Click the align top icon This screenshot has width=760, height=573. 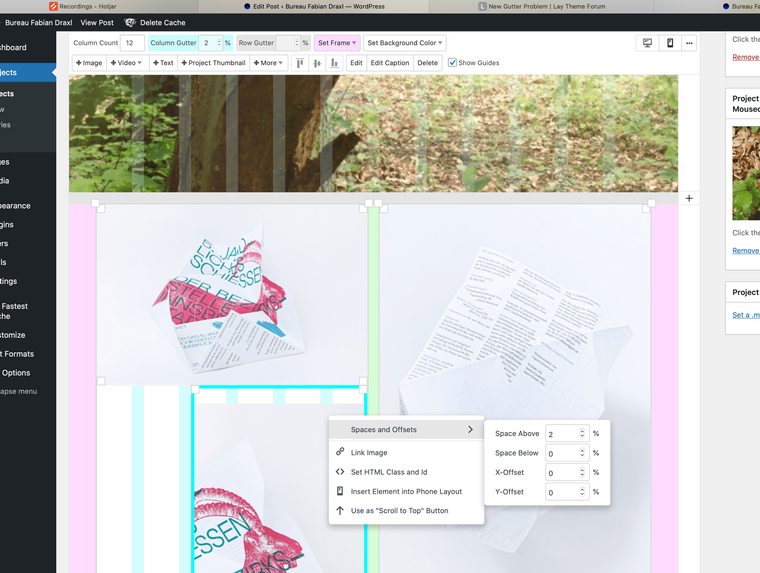click(300, 63)
